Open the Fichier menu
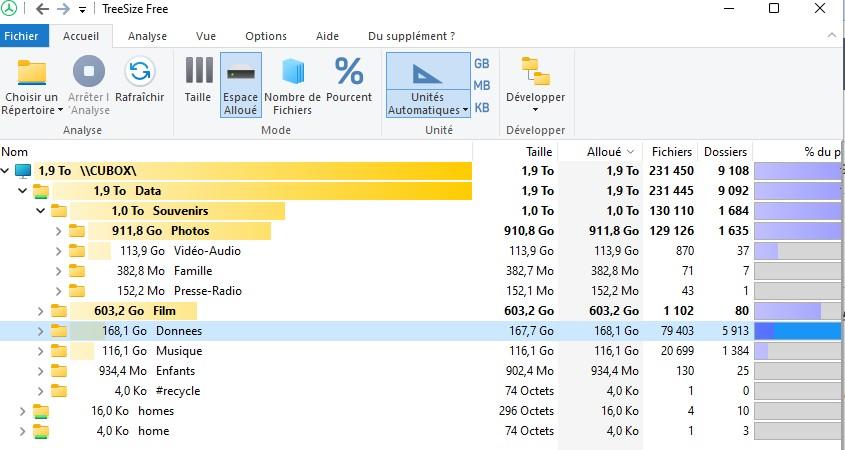 click(20, 36)
